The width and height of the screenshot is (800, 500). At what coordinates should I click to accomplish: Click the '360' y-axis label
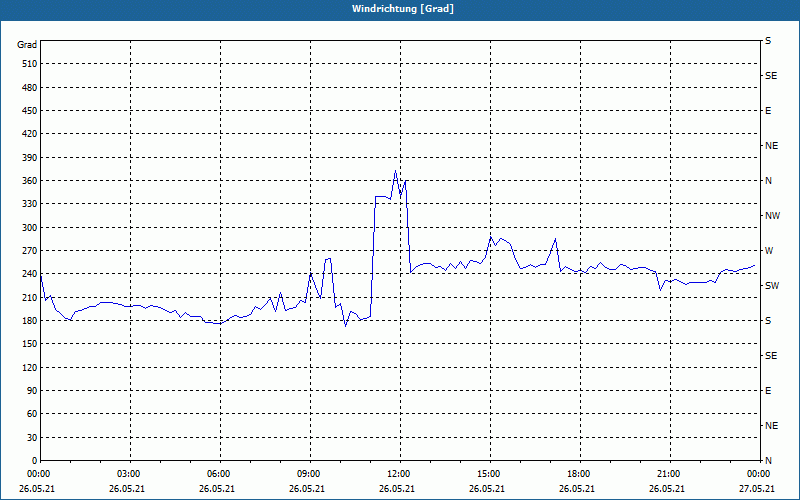coord(30,181)
